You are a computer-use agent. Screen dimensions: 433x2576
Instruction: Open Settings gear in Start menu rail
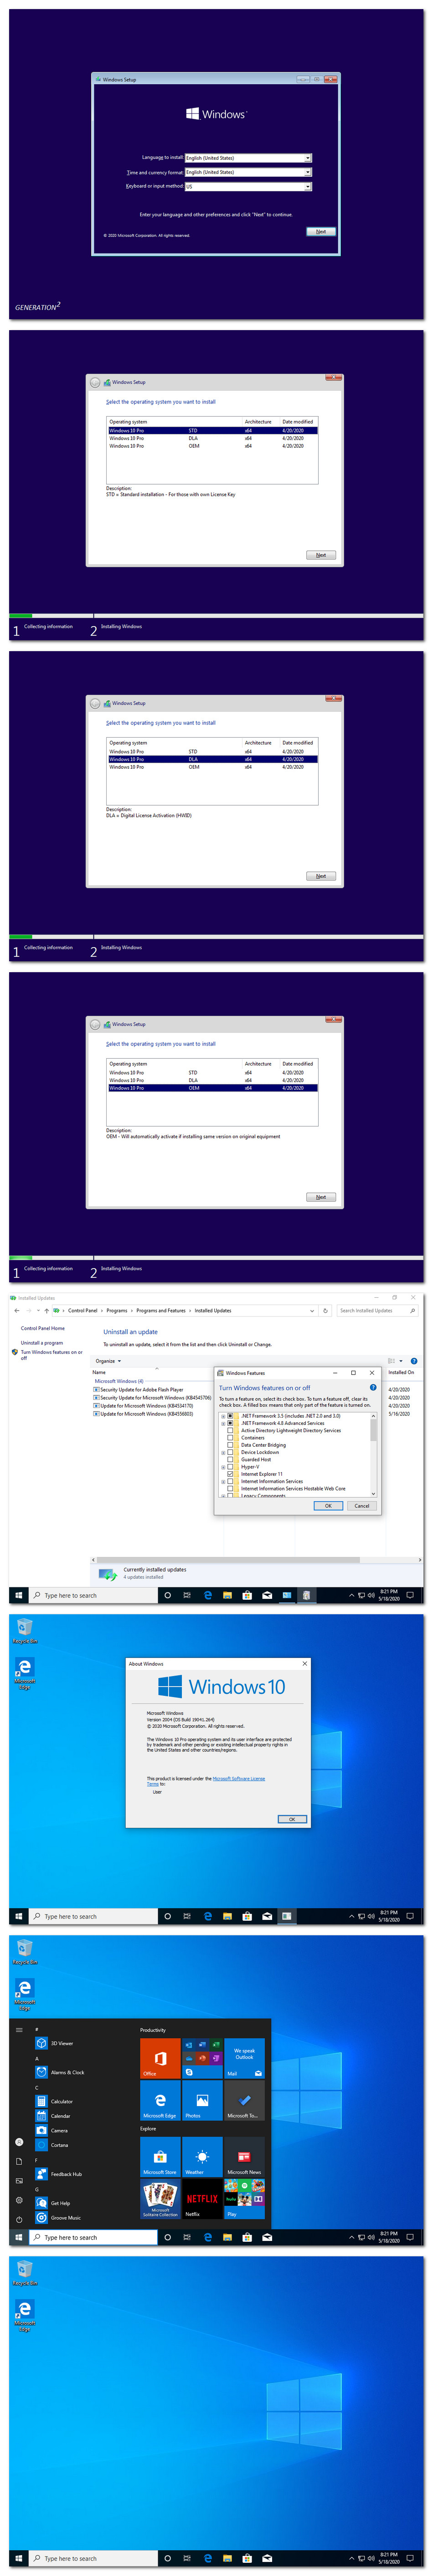[19, 2200]
